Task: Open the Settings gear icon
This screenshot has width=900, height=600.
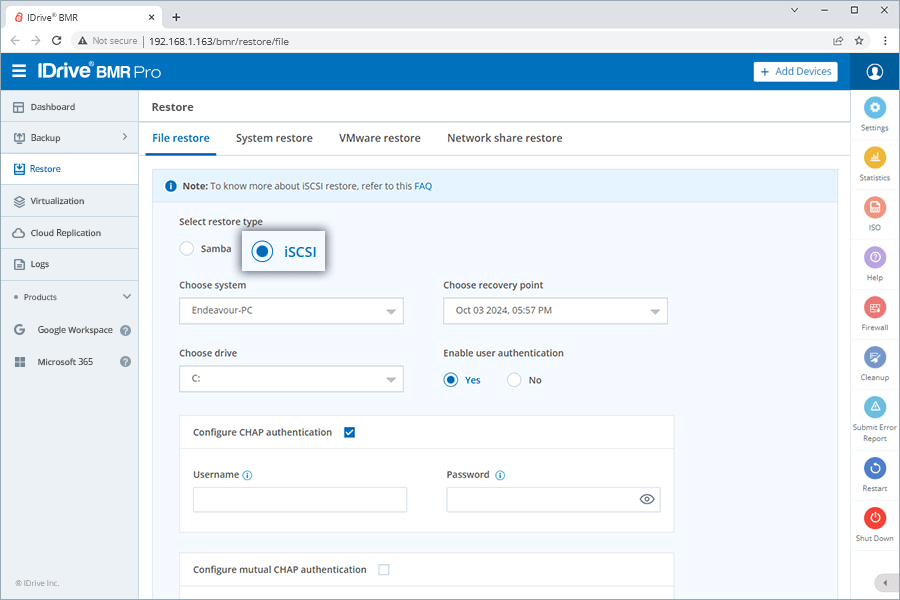Action: tap(874, 108)
